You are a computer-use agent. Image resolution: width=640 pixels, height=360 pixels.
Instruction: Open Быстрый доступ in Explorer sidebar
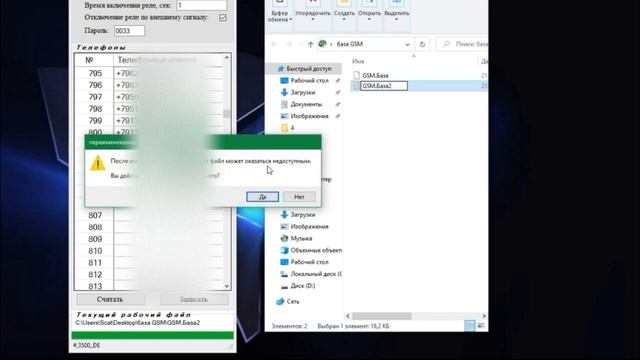tap(308, 69)
